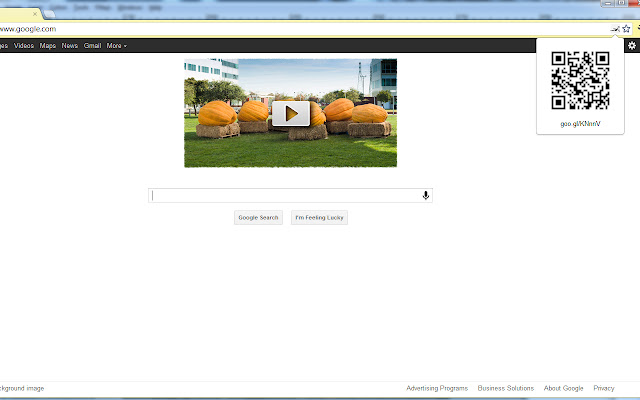Click the background image footer link

22,388
